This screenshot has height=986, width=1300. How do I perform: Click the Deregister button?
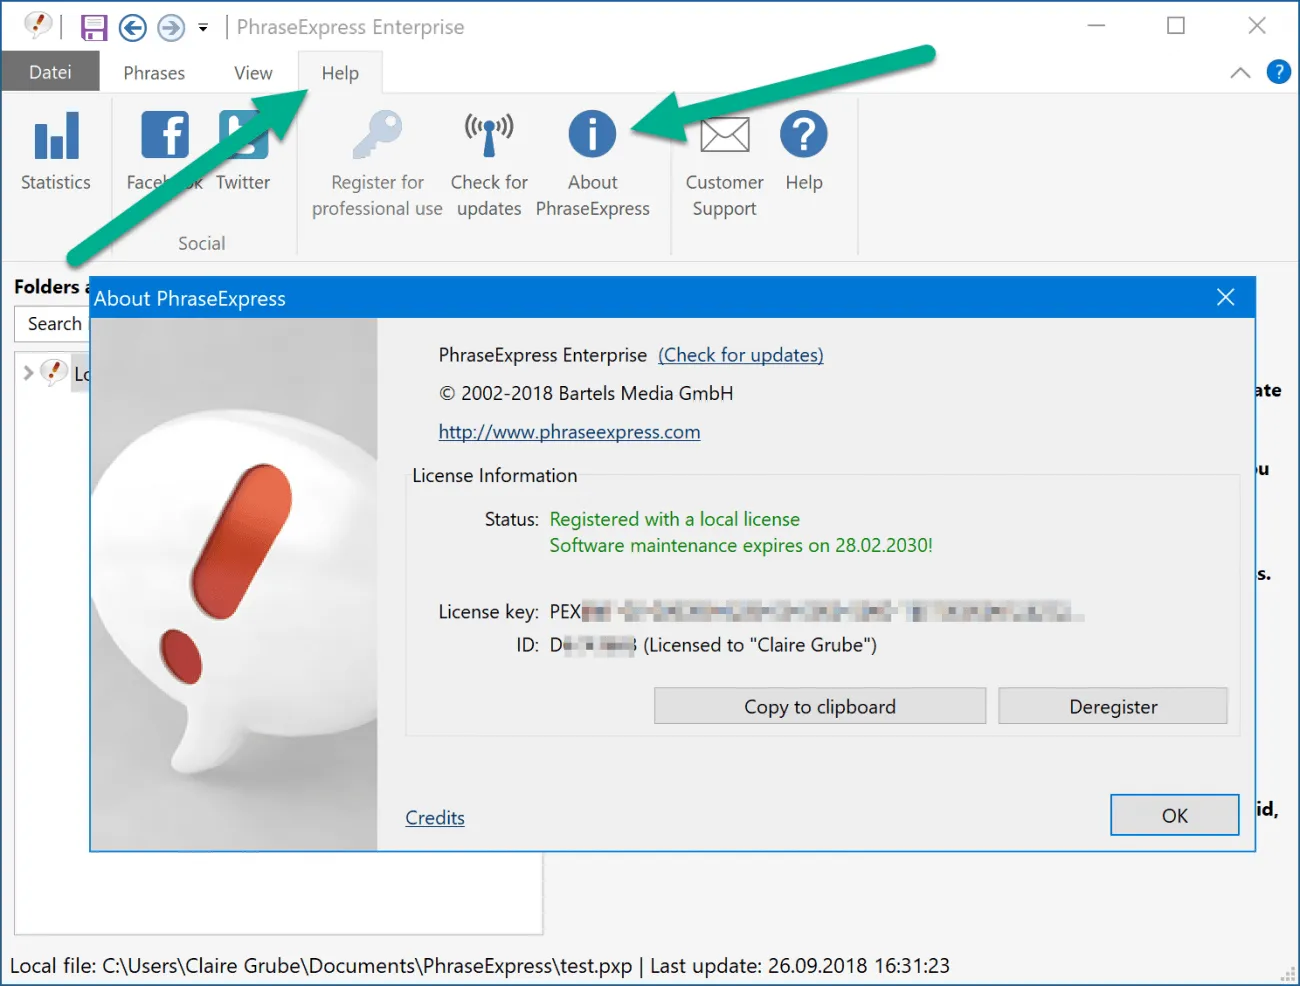pos(1112,706)
